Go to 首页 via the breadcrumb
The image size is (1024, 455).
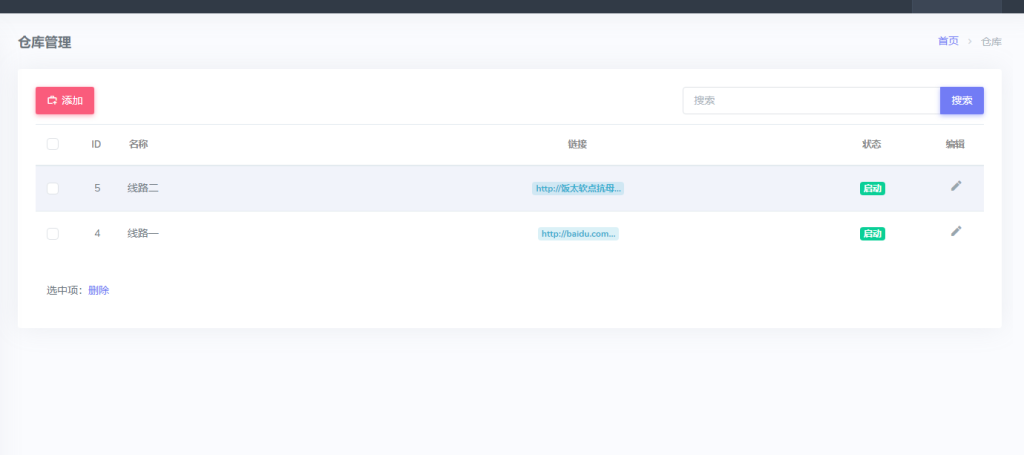coord(947,41)
